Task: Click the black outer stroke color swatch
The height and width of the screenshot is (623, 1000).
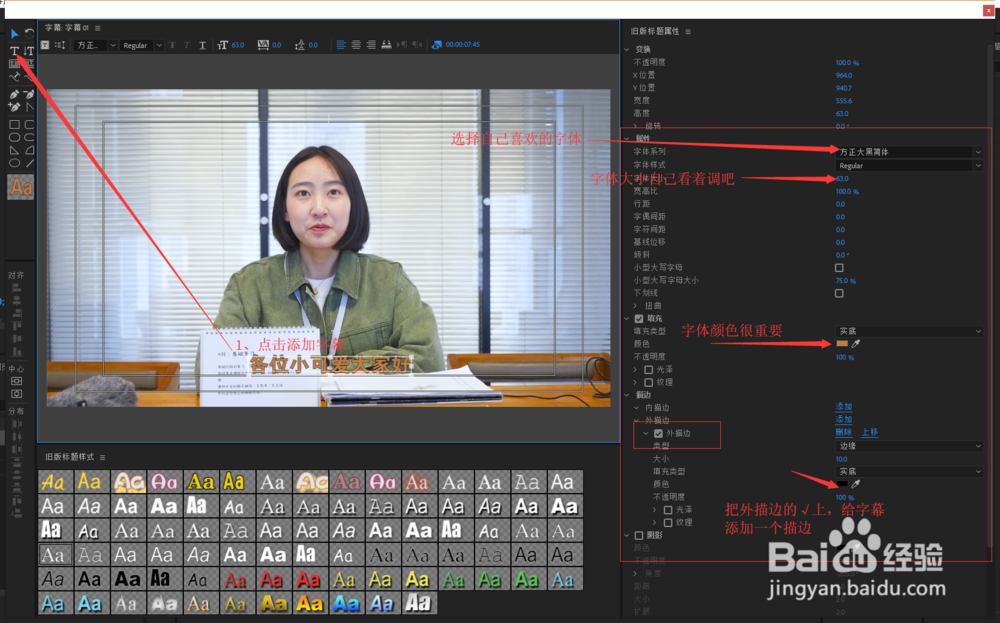Action: 842,484
